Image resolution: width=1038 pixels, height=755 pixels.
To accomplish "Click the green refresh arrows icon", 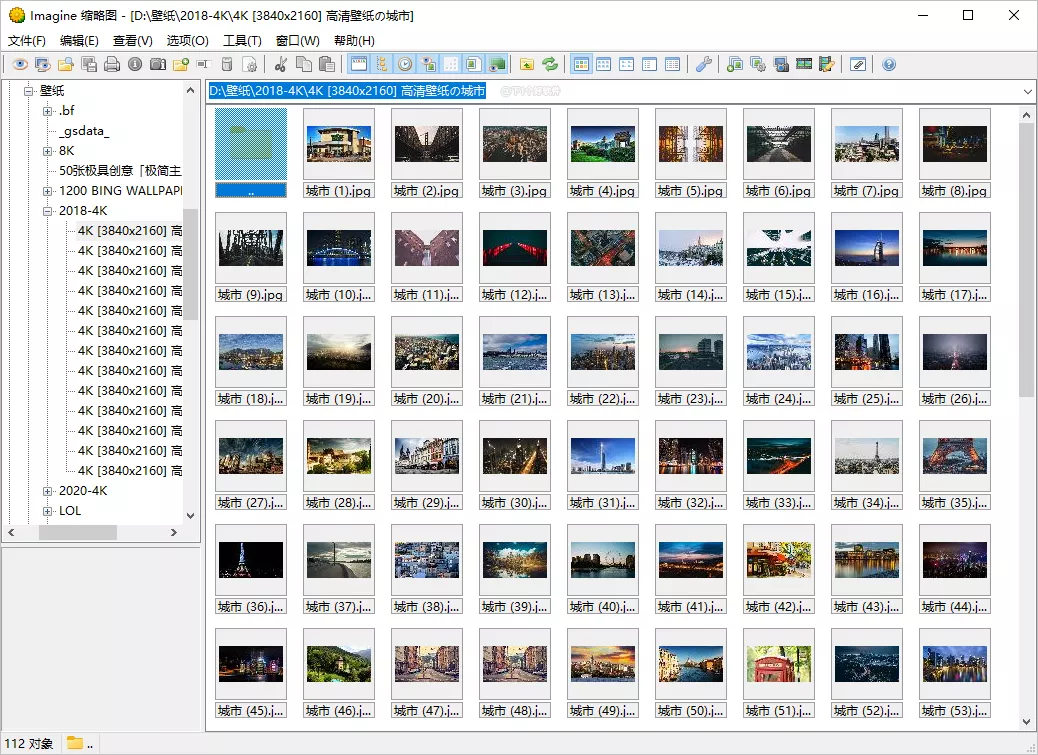I will [x=549, y=64].
